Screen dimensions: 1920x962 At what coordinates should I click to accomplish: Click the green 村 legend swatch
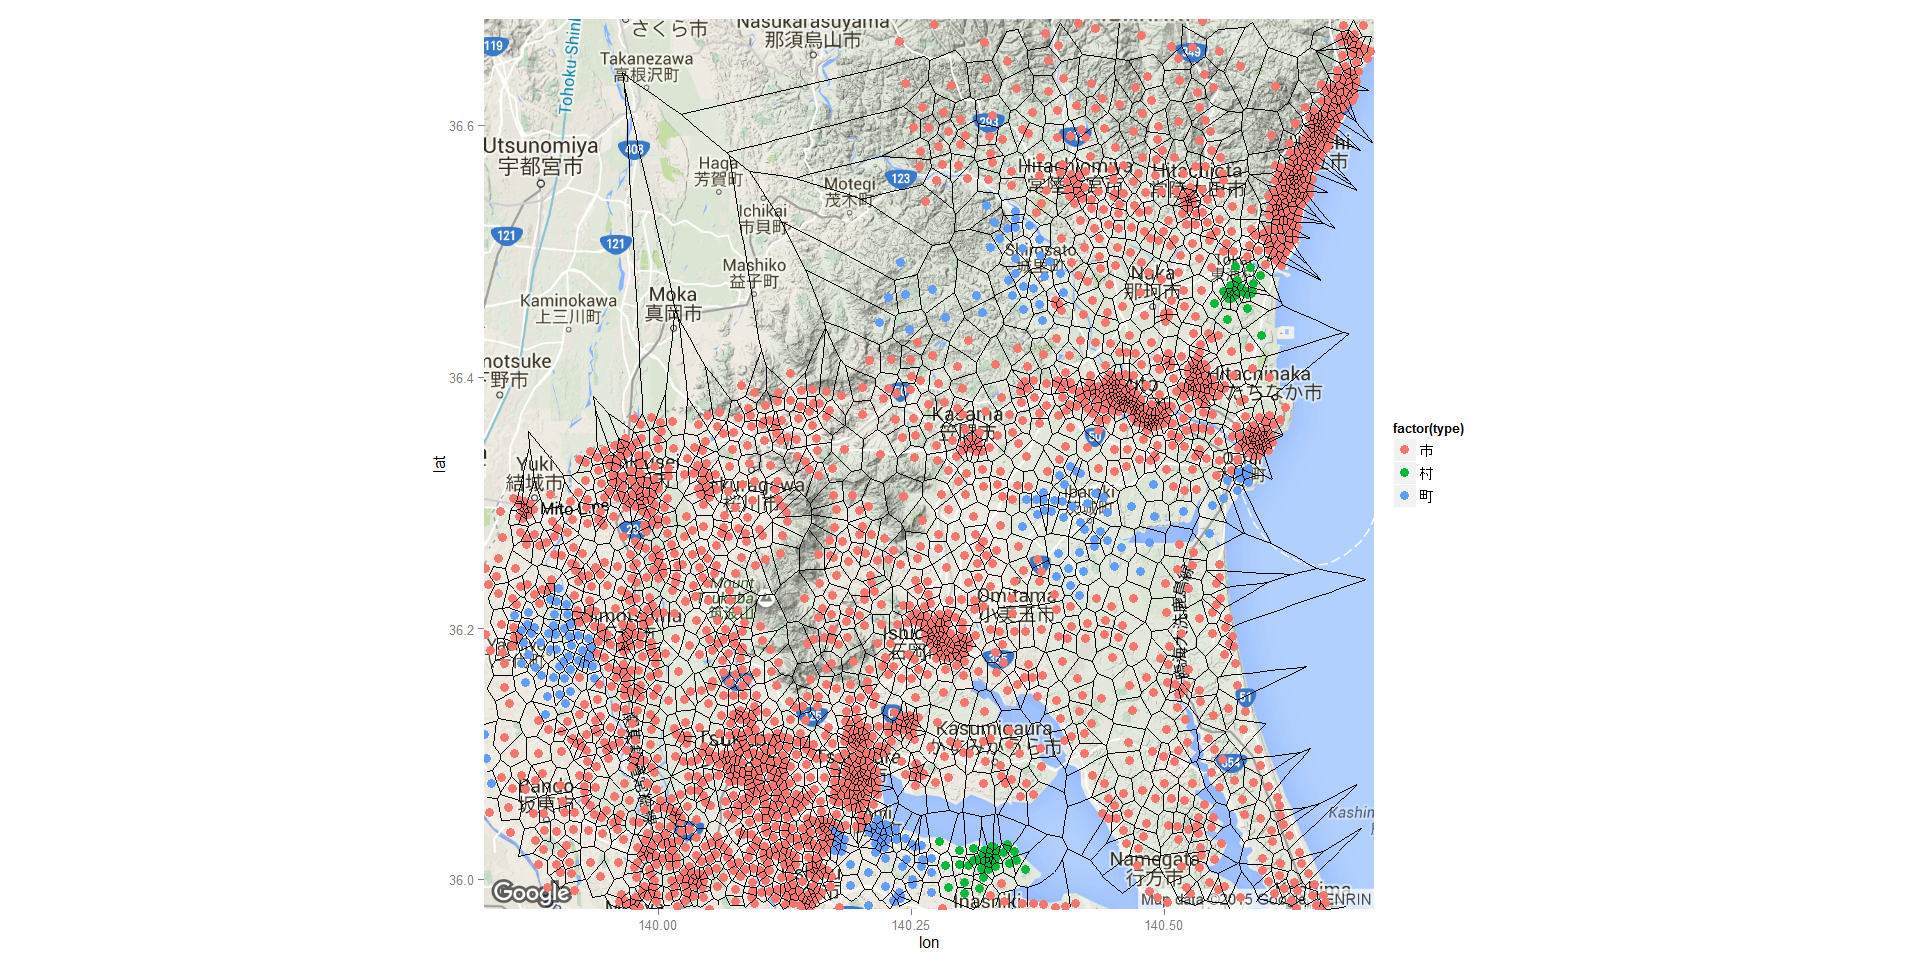tap(1404, 473)
